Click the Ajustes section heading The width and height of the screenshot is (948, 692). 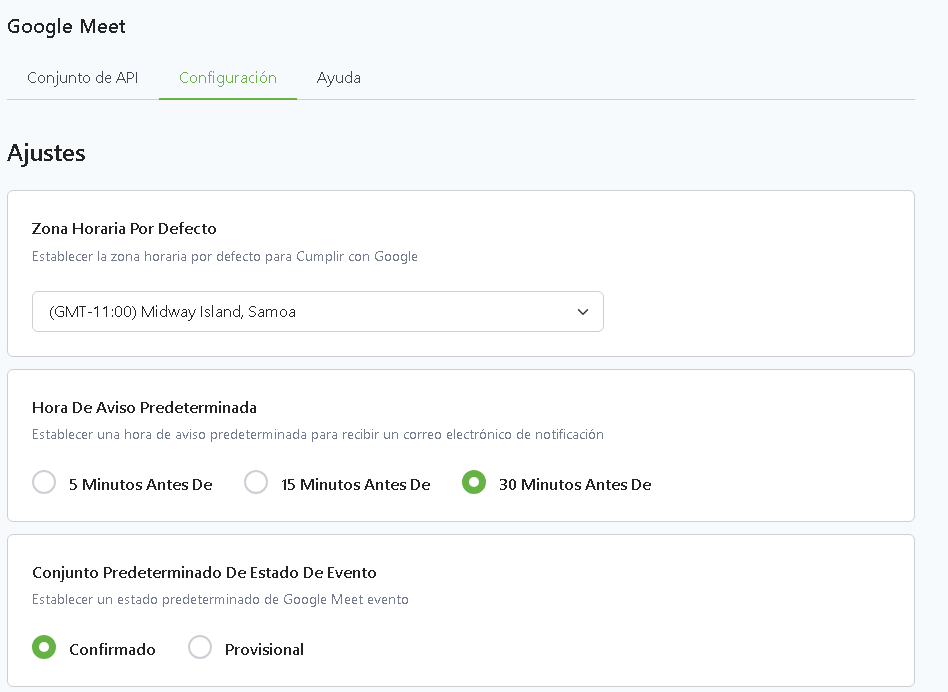pos(46,153)
